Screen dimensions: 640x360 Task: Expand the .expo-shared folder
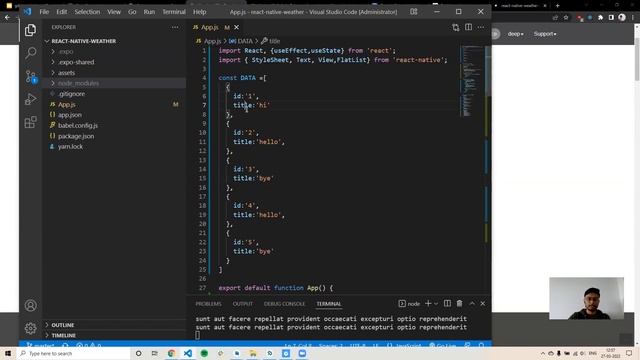pyautogui.click(x=114, y=62)
